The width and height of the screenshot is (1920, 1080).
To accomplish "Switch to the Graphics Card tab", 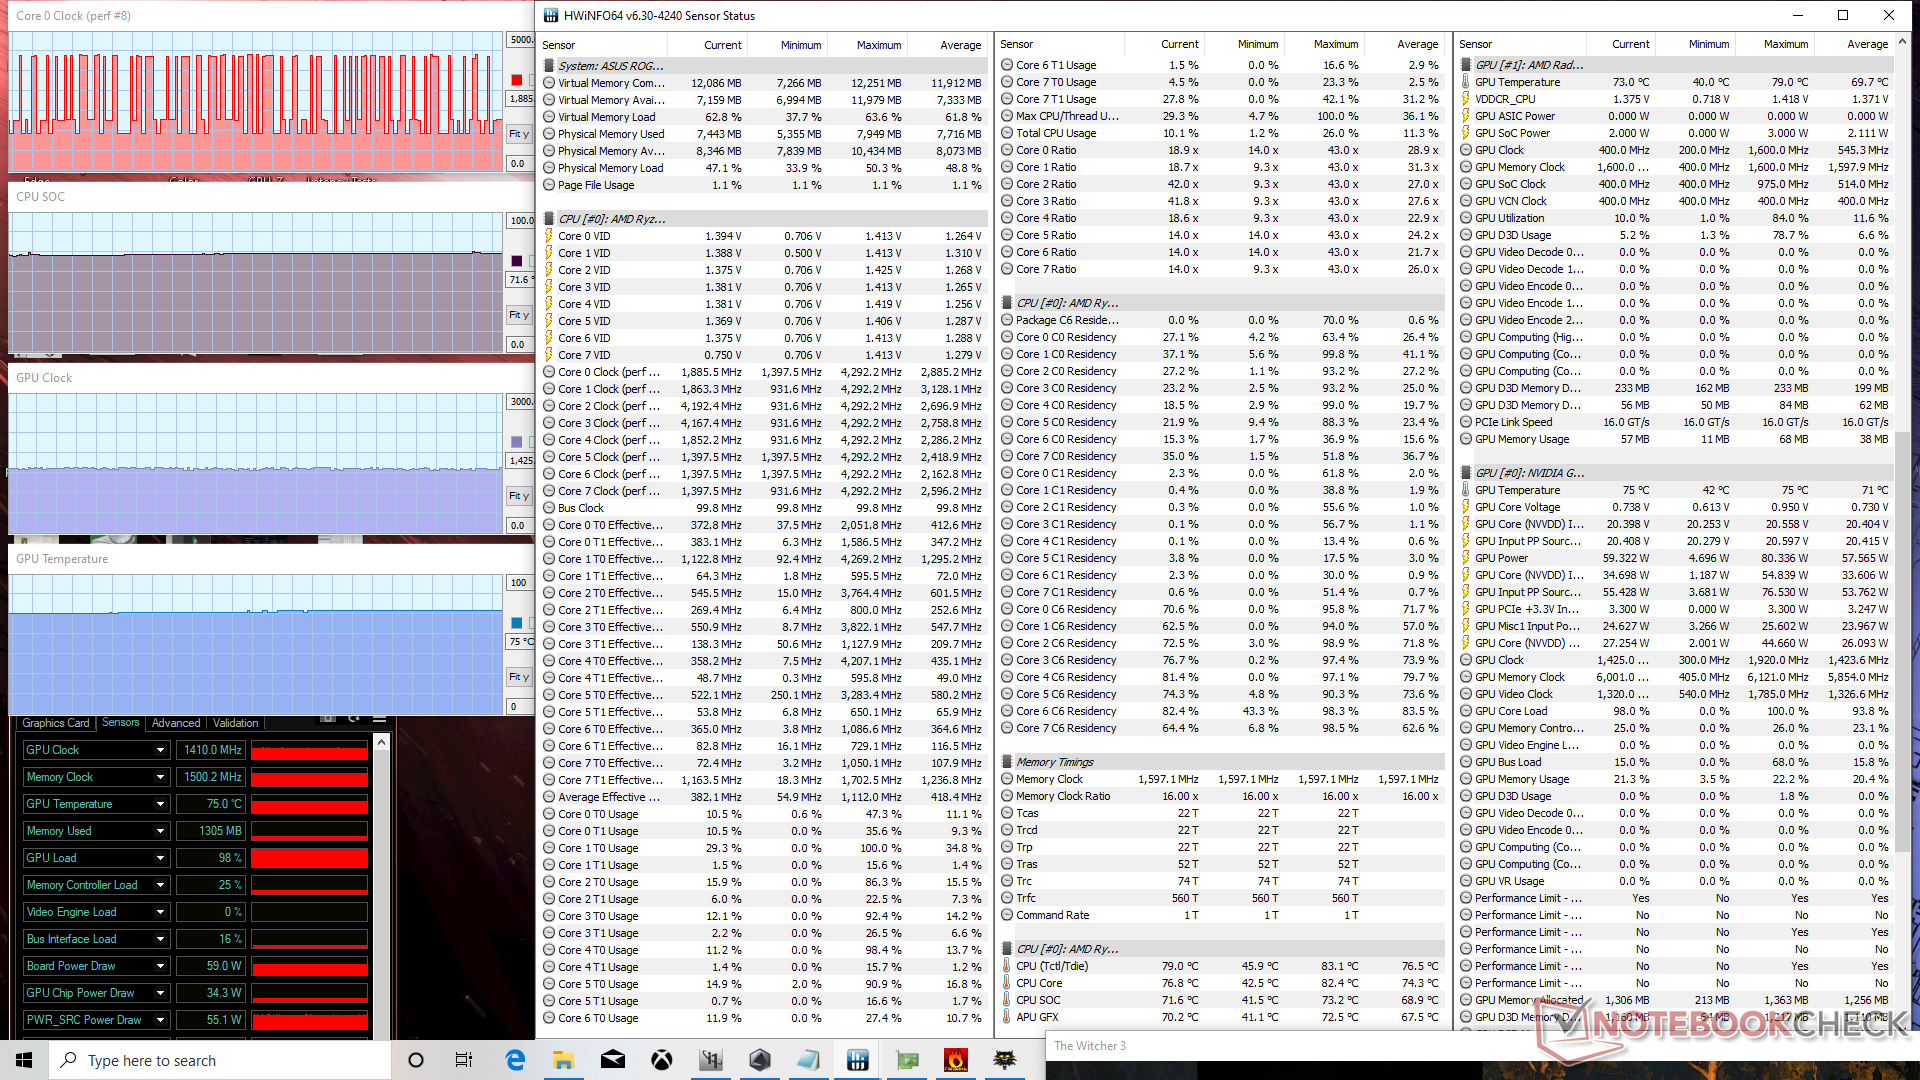I will coord(56,723).
